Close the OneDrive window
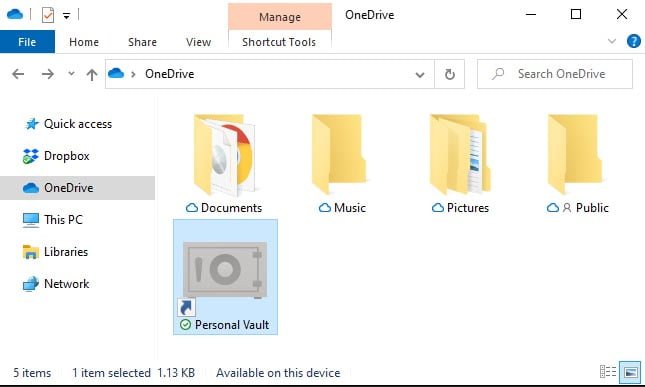Viewport: 645px width, 387px height. (622, 15)
